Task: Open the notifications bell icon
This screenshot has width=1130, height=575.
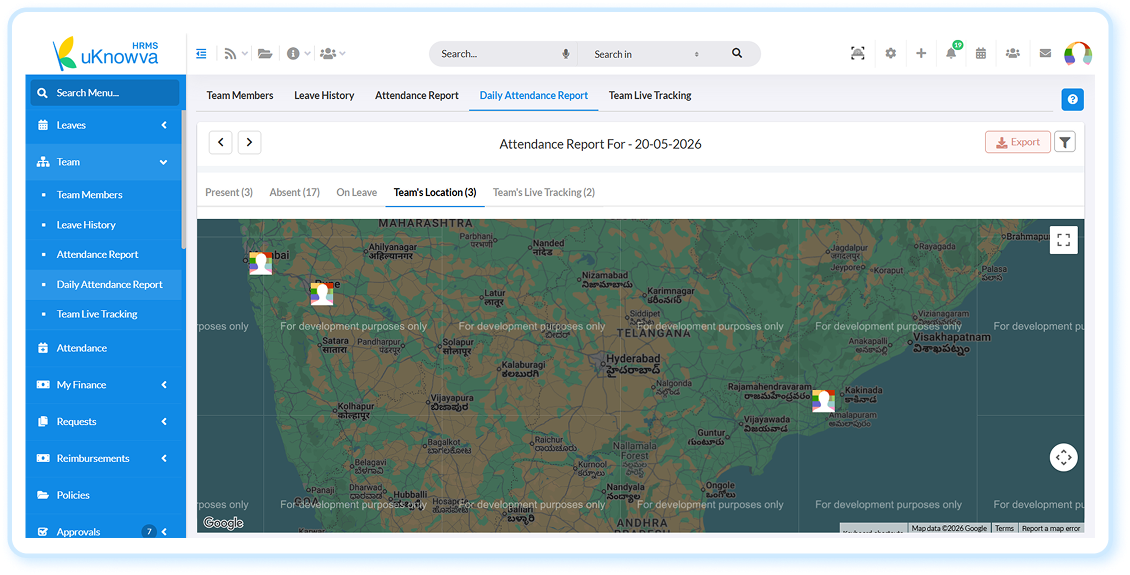Action: [x=951, y=53]
